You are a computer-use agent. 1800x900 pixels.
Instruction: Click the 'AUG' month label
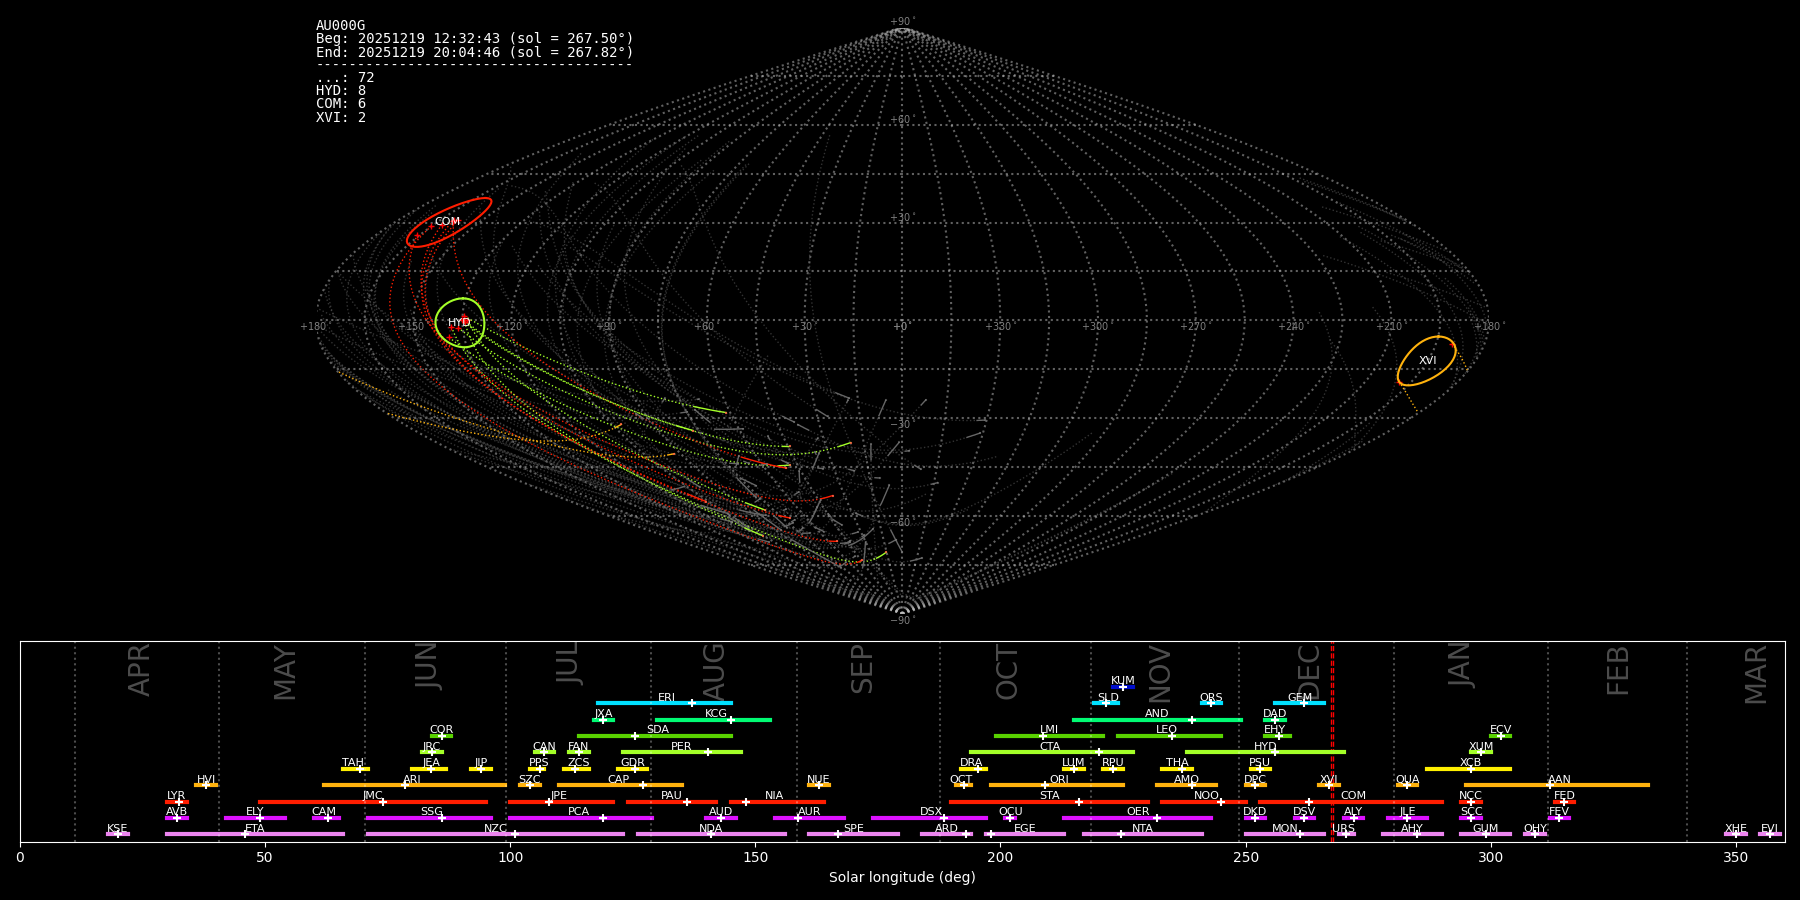pyautogui.click(x=714, y=672)
